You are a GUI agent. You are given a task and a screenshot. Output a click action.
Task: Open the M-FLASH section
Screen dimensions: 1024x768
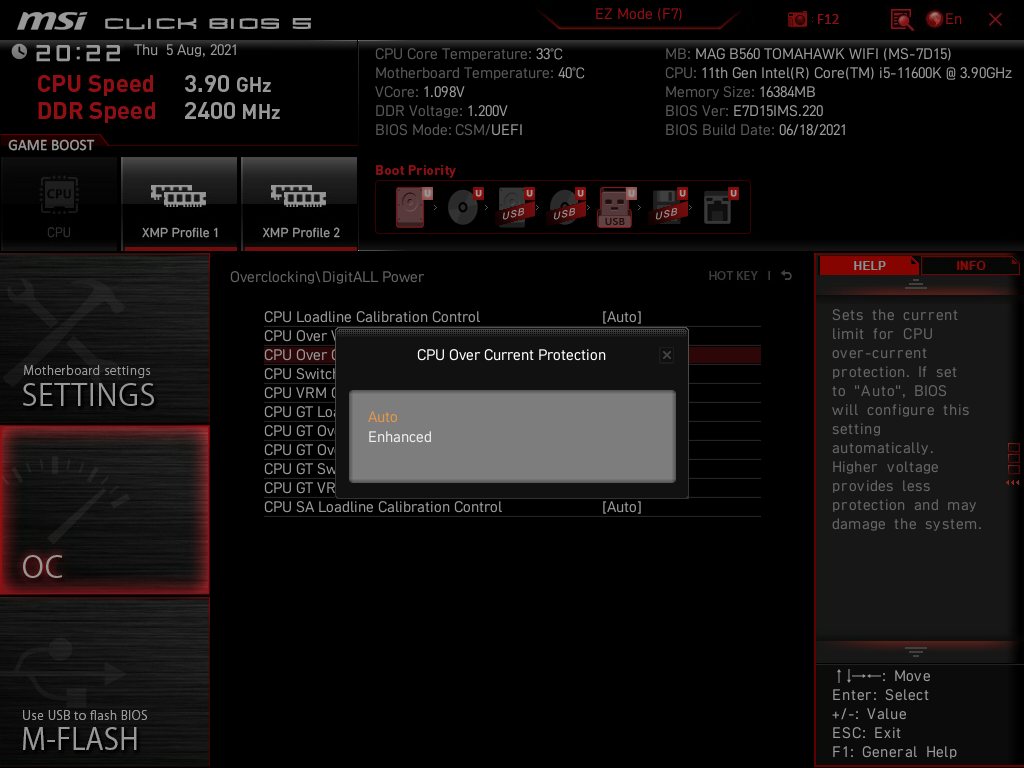(104, 682)
